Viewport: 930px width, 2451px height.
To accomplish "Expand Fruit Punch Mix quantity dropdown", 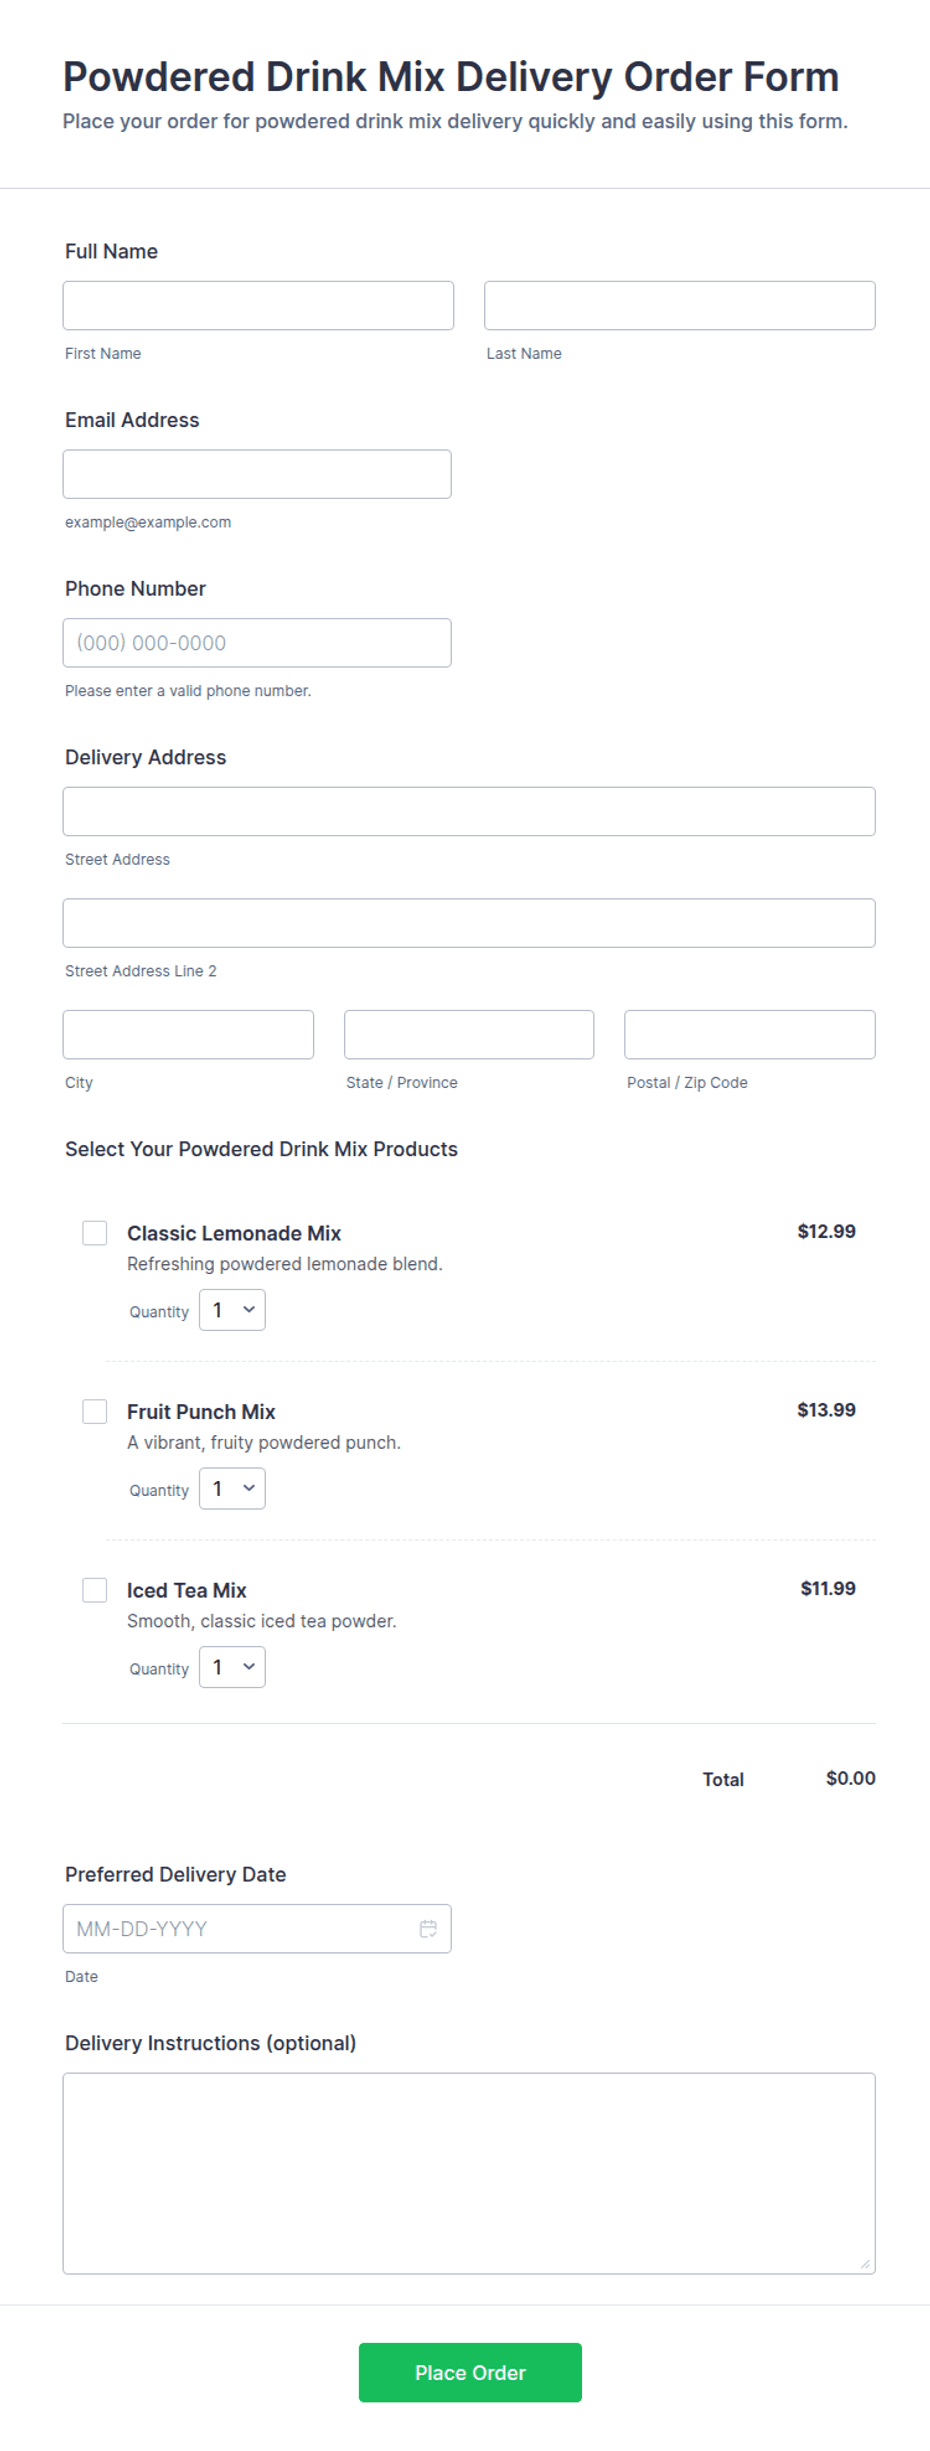I will point(232,1488).
